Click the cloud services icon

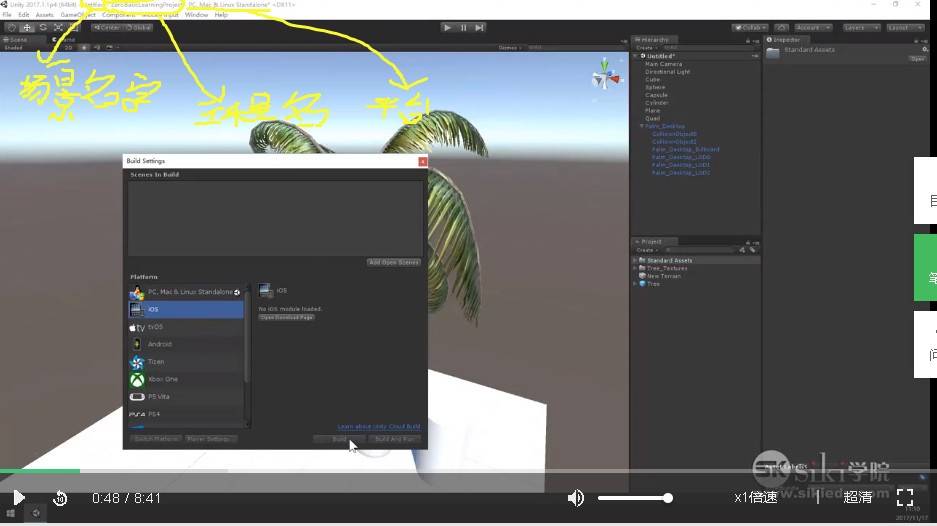click(x=782, y=27)
